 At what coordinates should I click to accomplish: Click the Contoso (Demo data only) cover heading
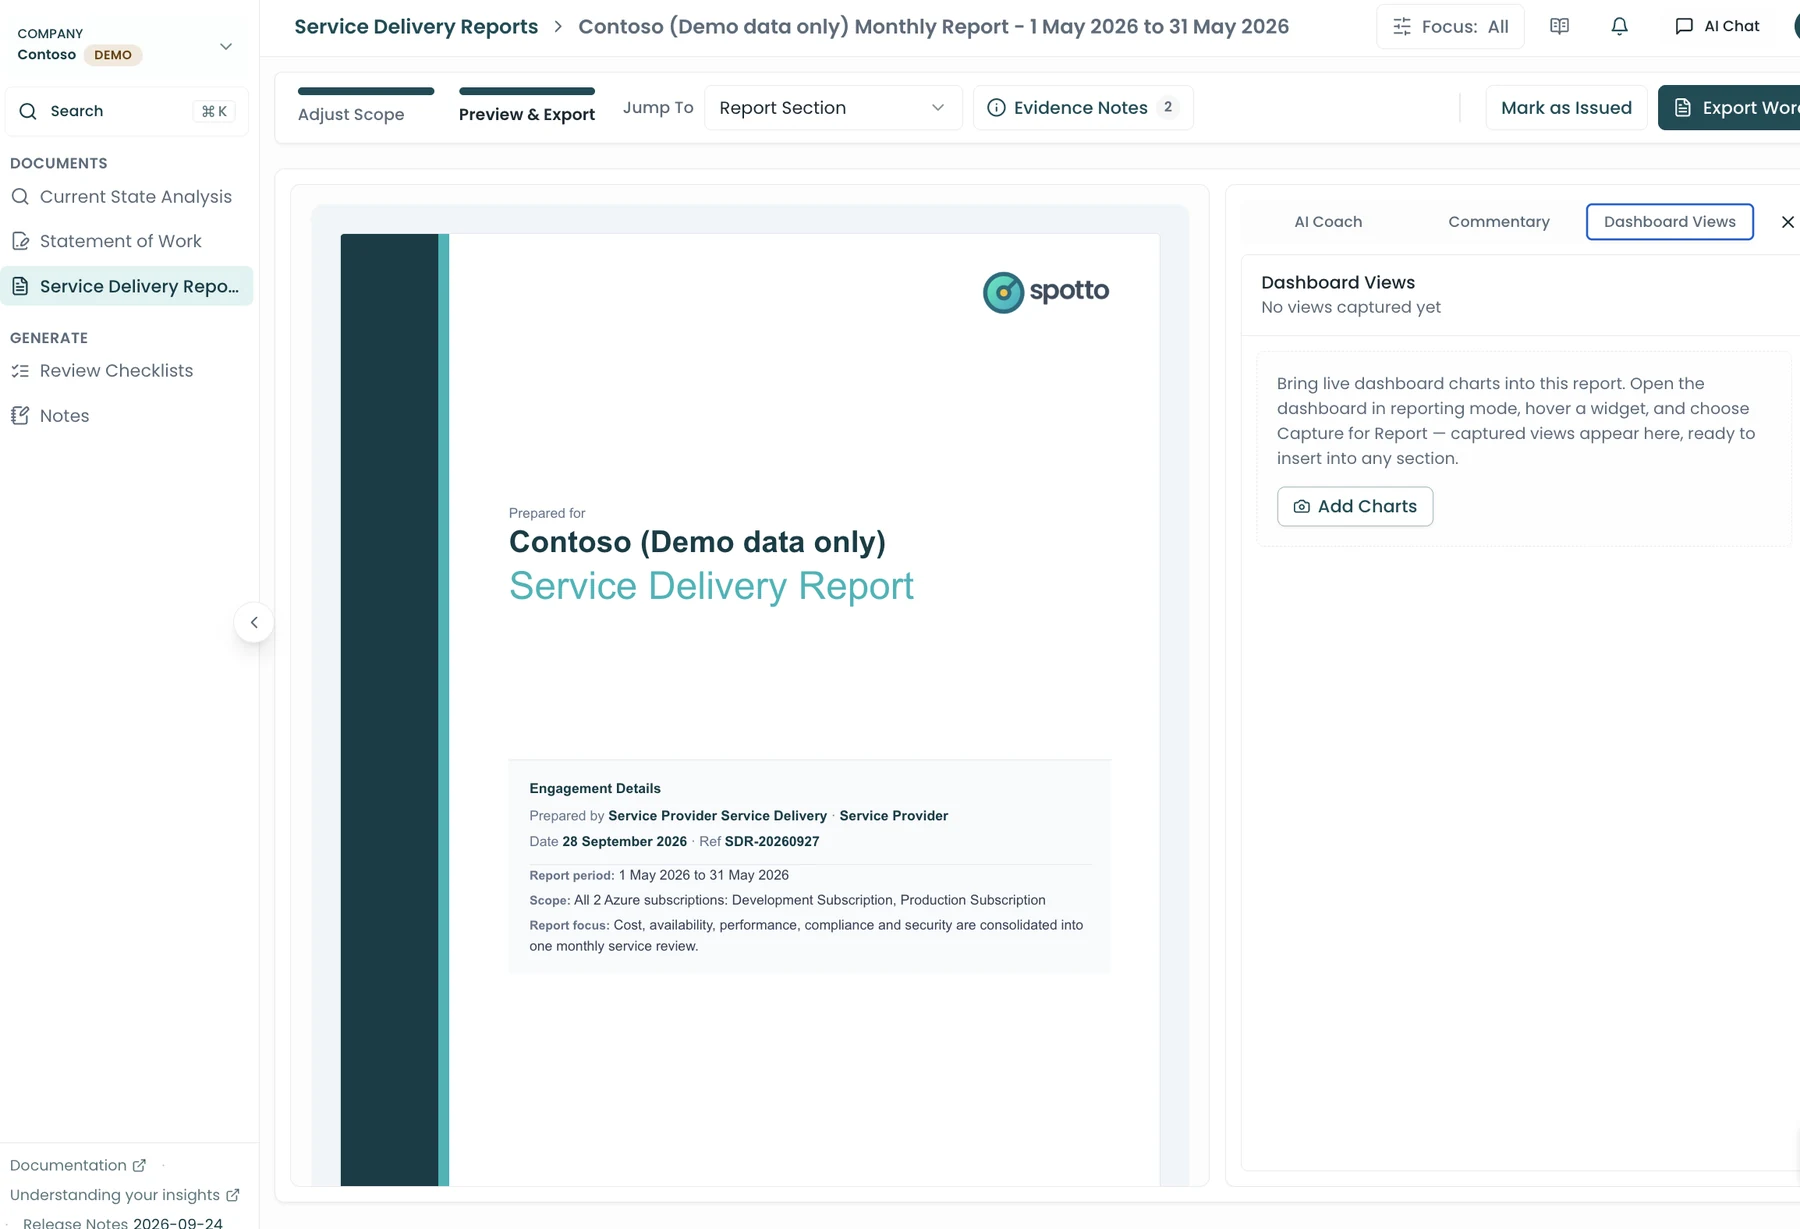(x=697, y=542)
